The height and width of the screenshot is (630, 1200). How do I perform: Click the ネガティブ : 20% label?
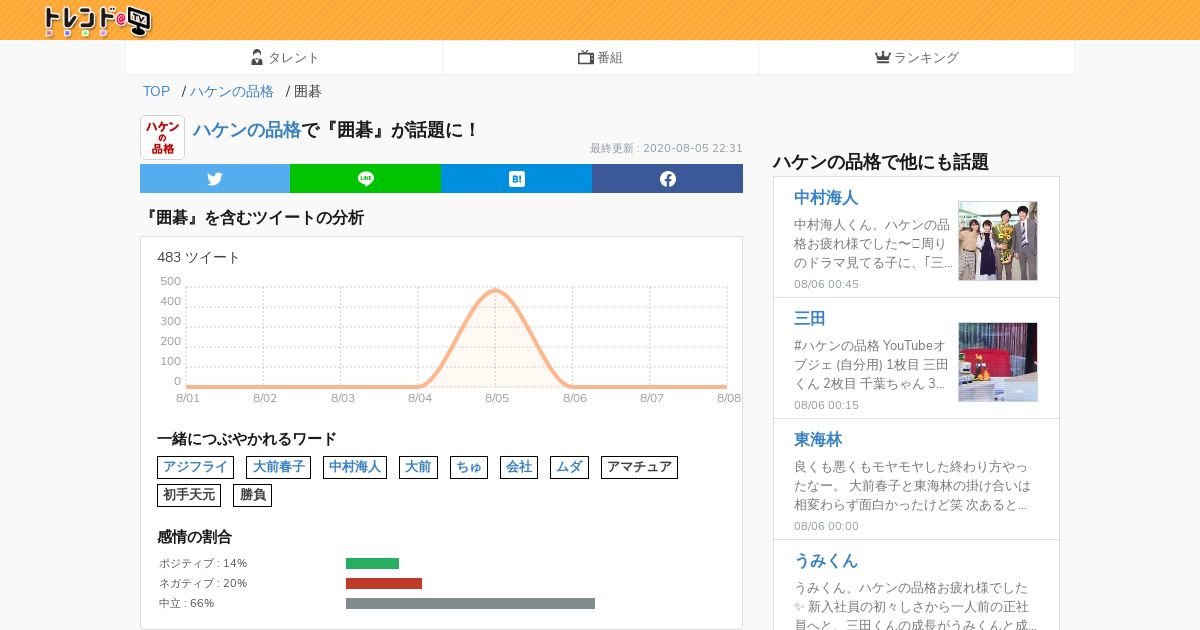pyautogui.click(x=203, y=583)
